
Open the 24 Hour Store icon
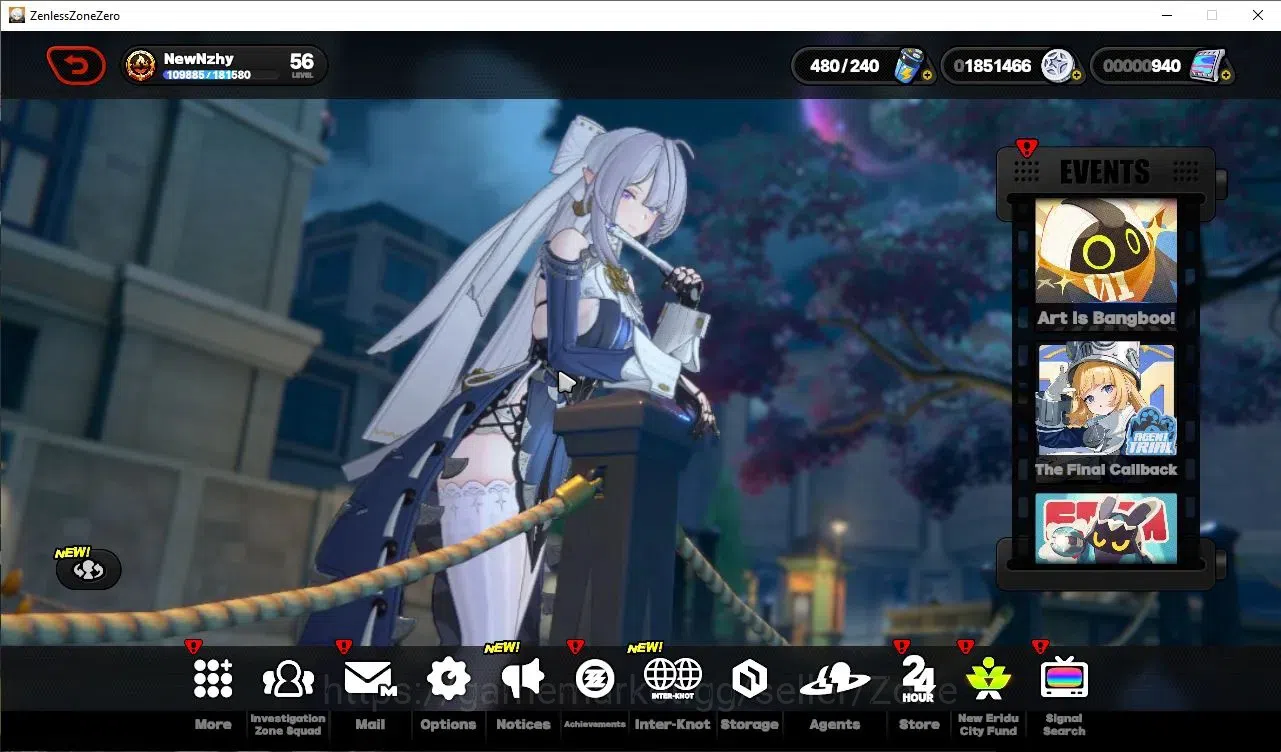point(918,679)
